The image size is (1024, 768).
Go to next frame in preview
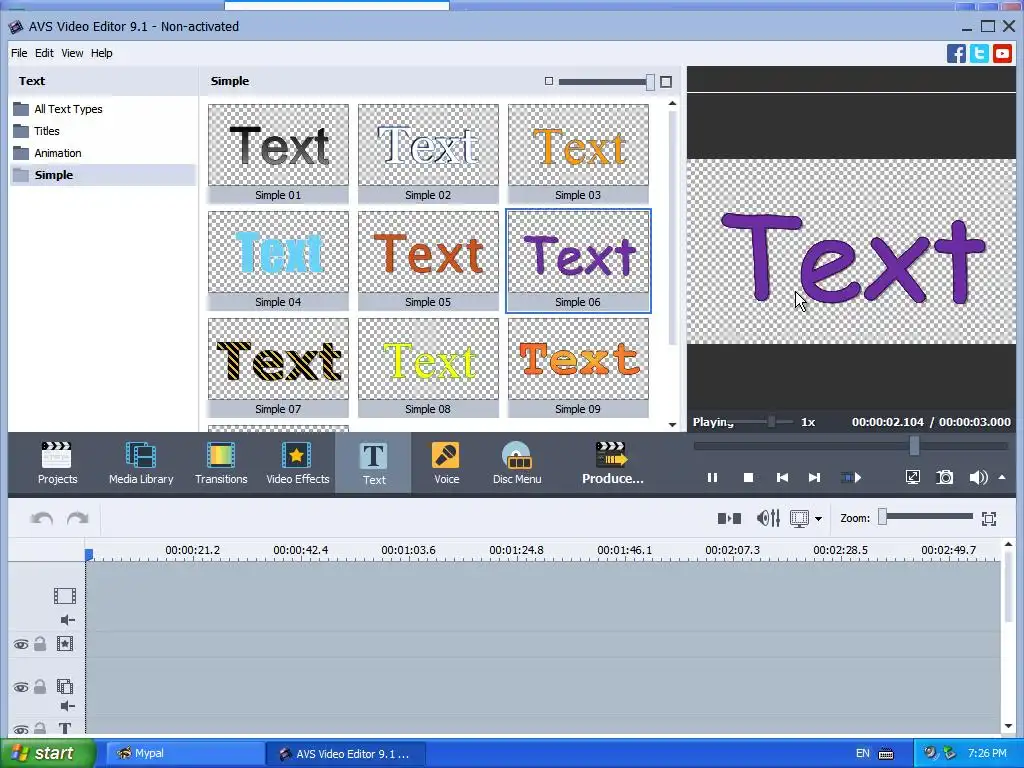[814, 478]
